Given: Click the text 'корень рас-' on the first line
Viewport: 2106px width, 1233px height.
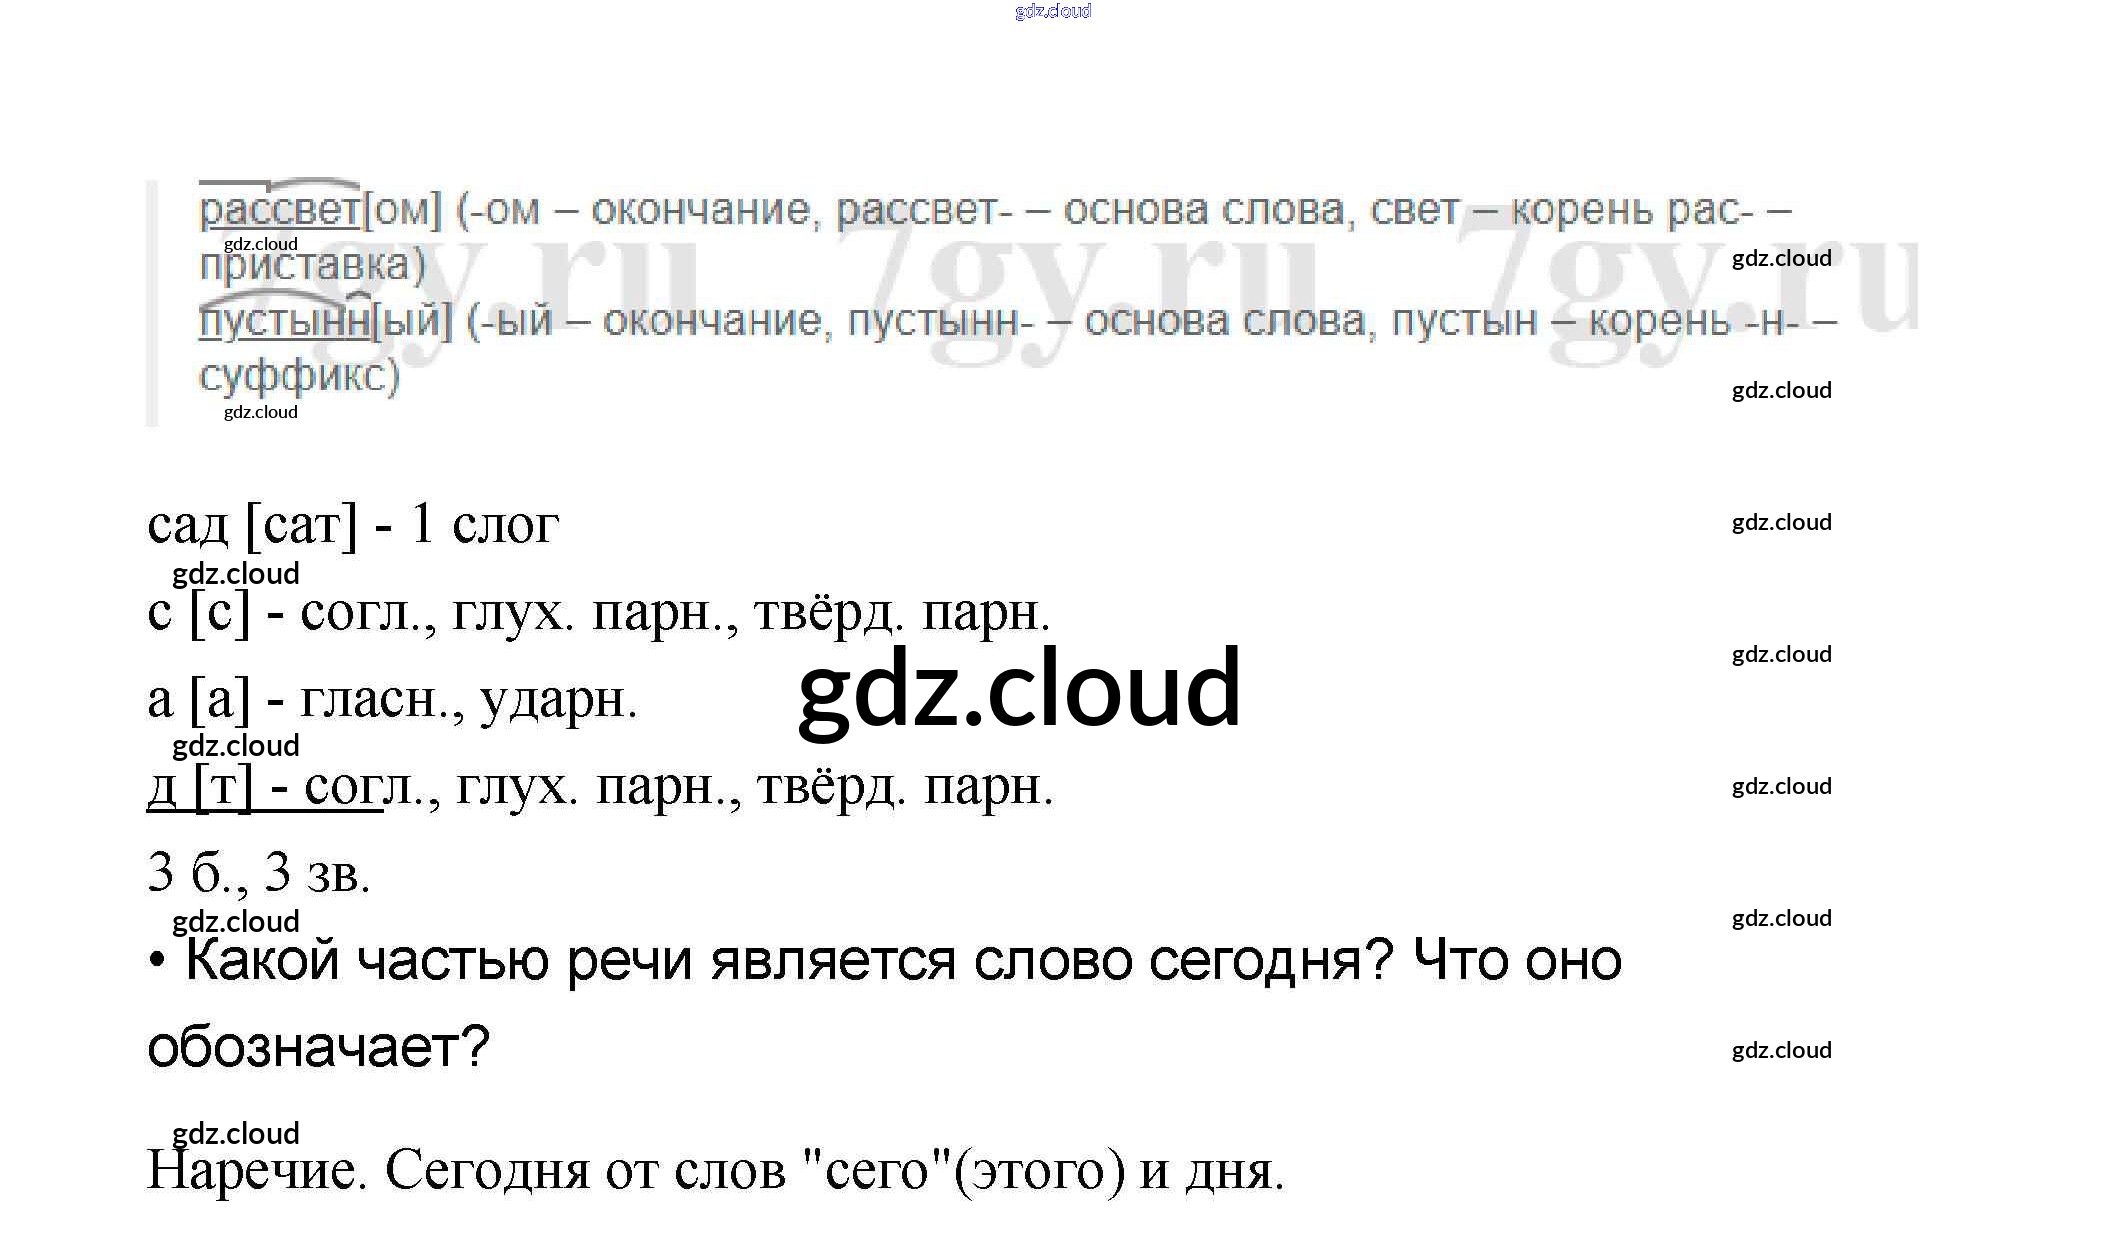Looking at the screenshot, I should click(x=1631, y=210).
